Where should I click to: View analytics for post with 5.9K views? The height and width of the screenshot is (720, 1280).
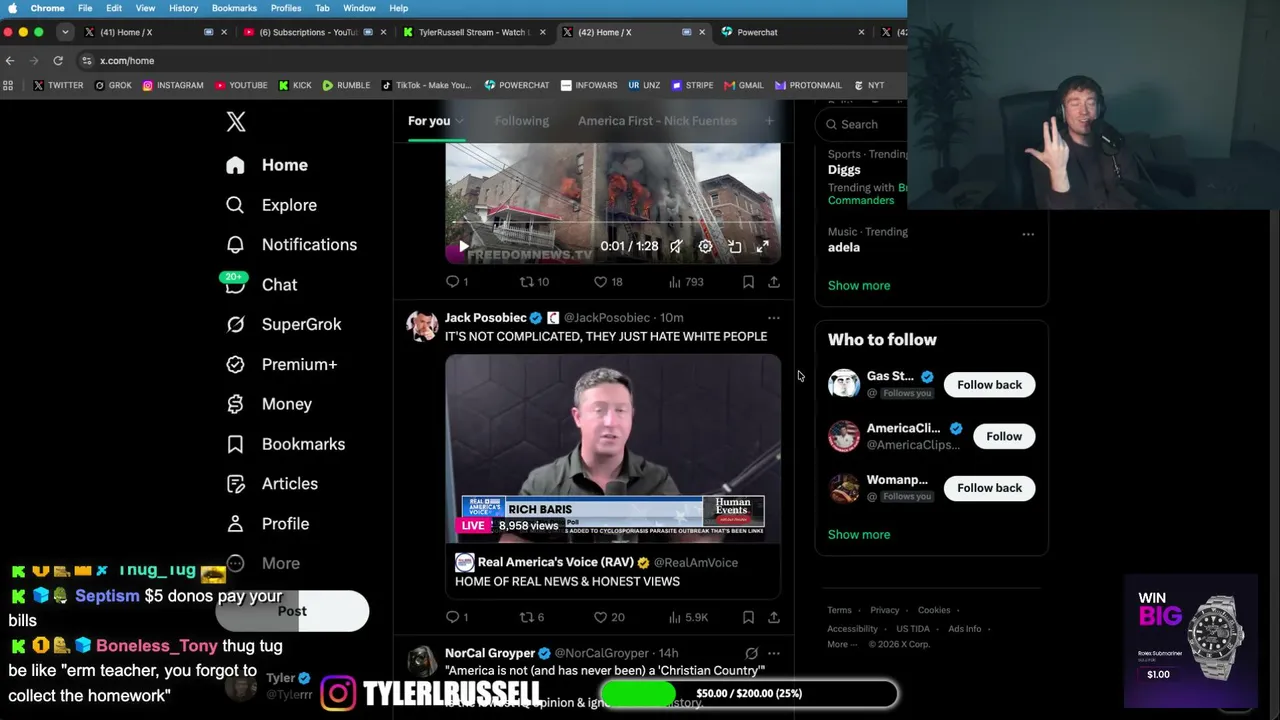click(688, 617)
